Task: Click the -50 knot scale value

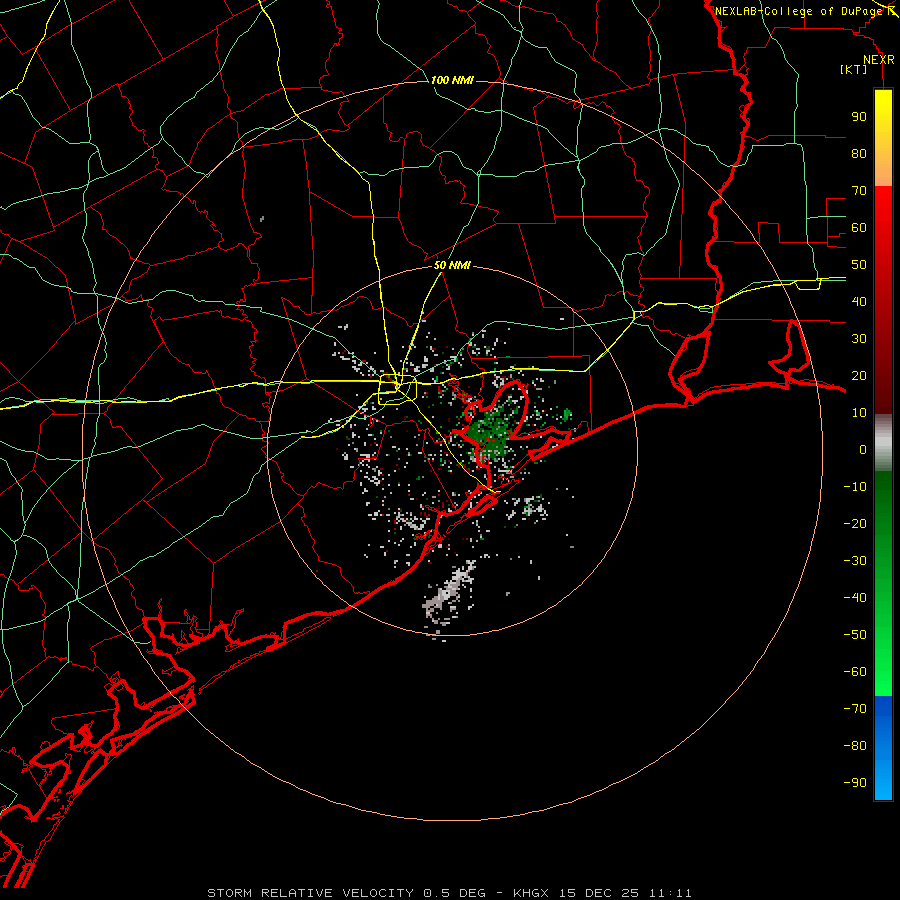Action: point(855,635)
